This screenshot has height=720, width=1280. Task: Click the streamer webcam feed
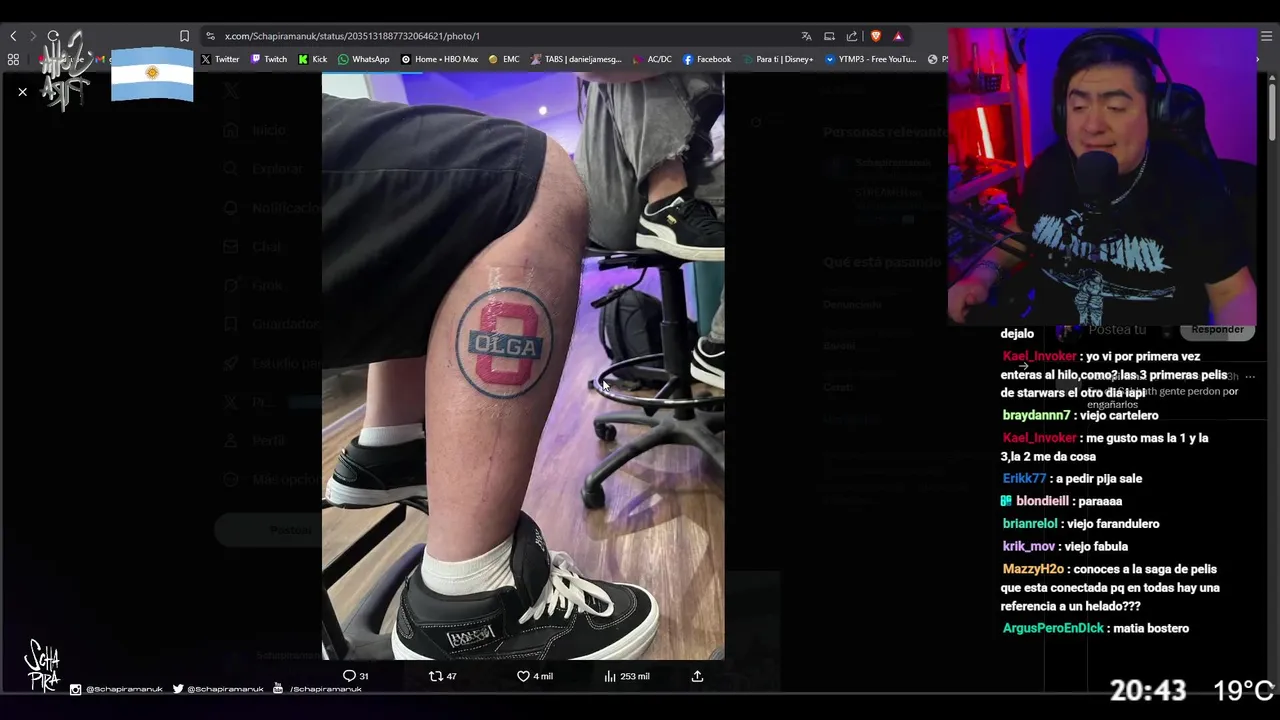[1102, 176]
